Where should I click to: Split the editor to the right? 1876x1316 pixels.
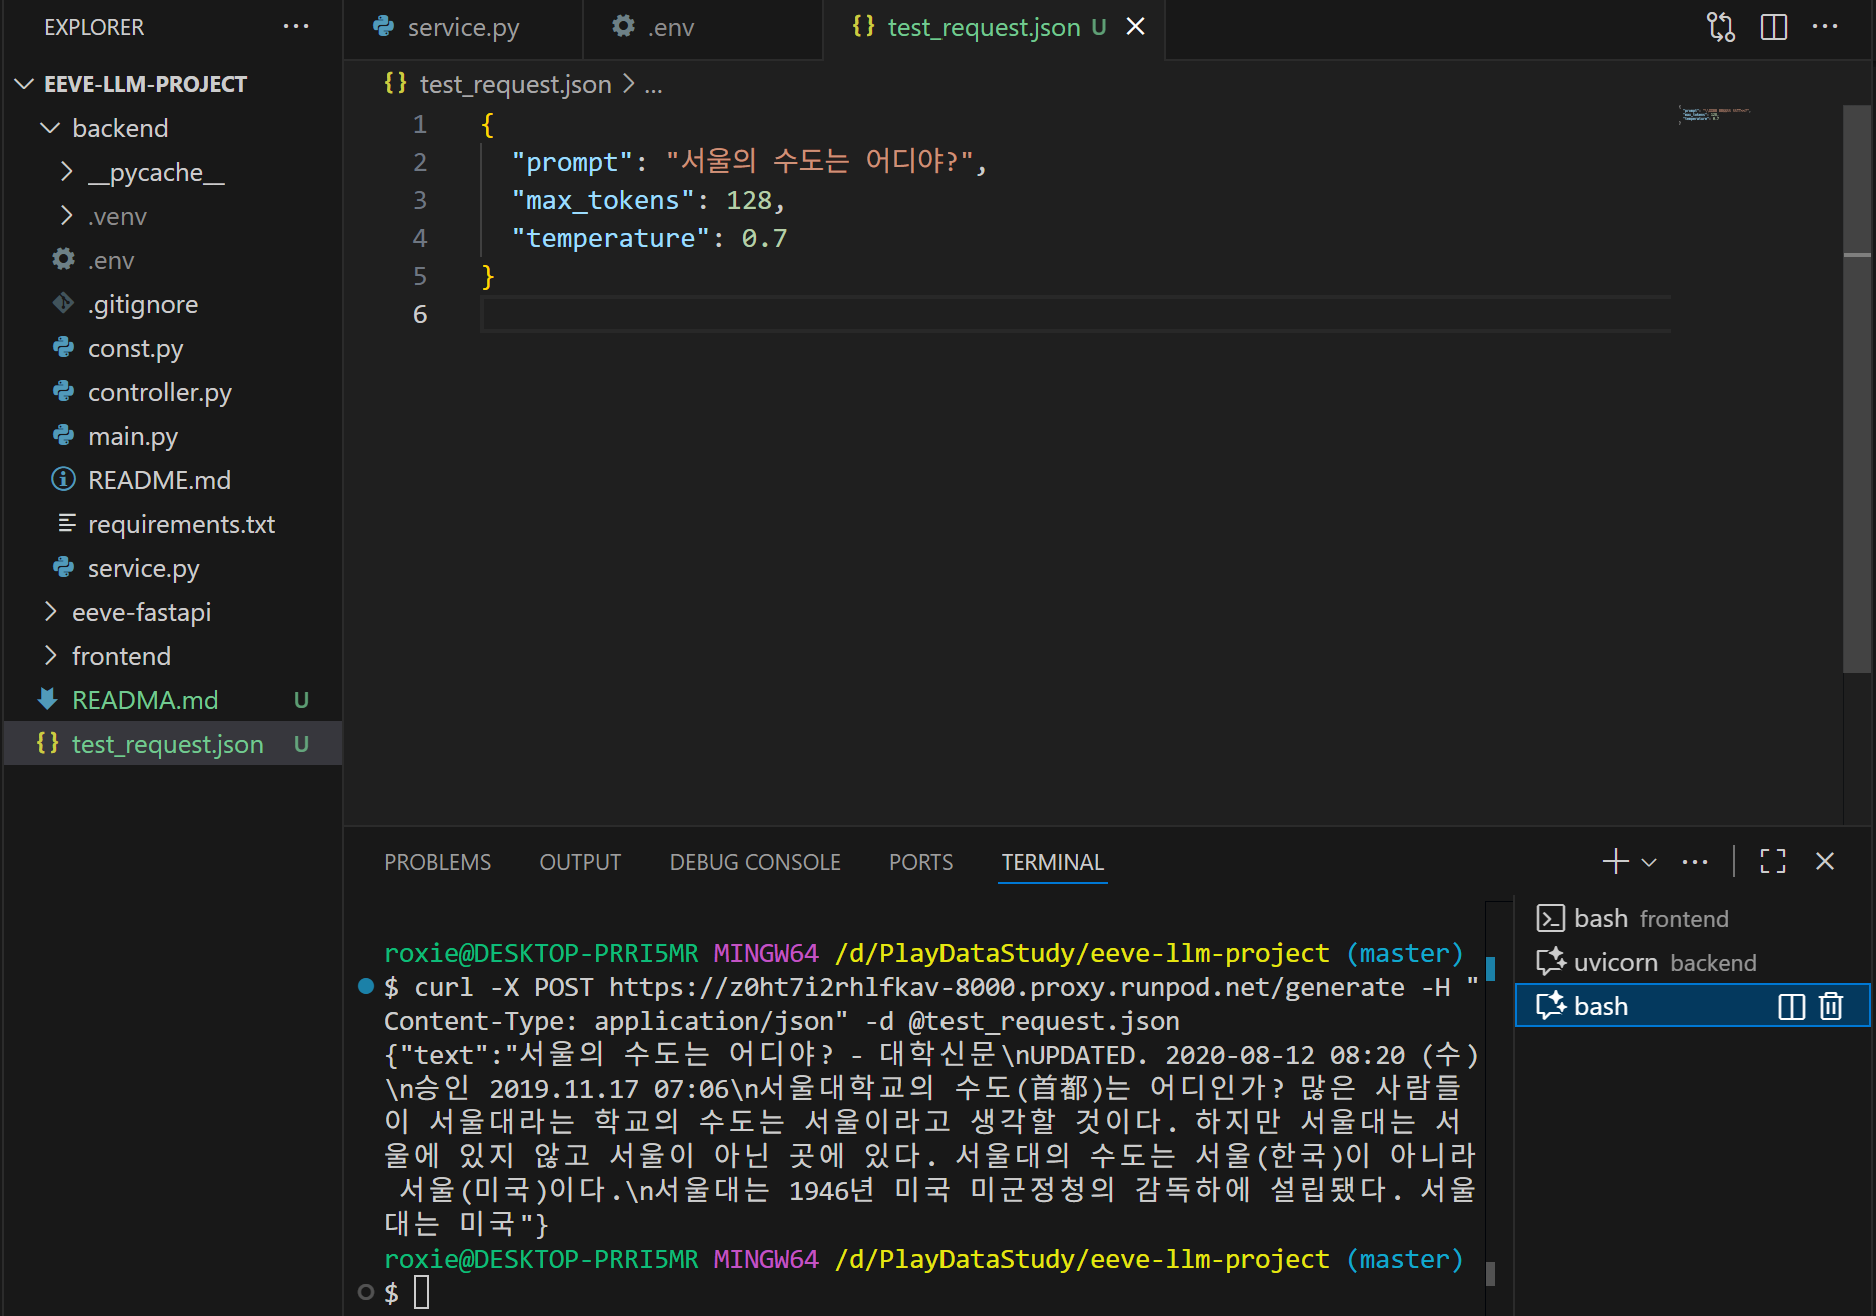coord(1773,27)
